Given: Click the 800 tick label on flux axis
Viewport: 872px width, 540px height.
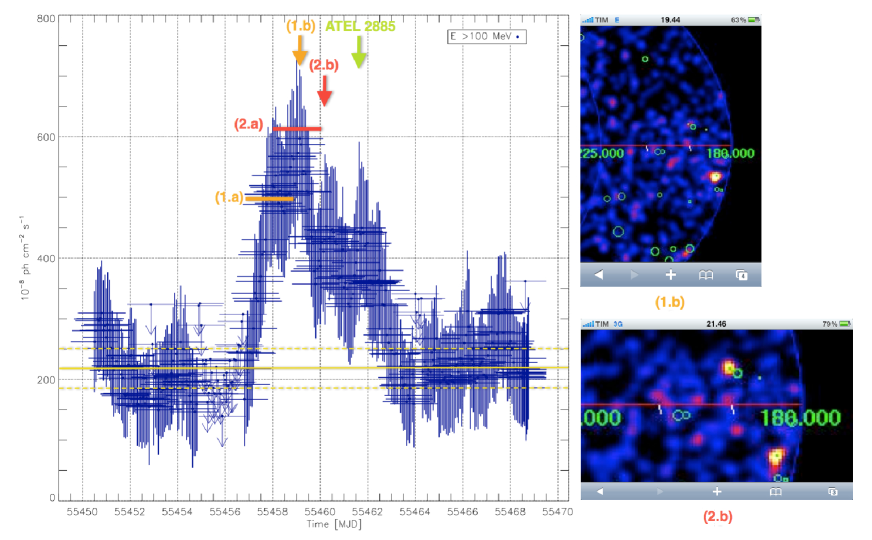Looking at the screenshot, I should point(46,18).
